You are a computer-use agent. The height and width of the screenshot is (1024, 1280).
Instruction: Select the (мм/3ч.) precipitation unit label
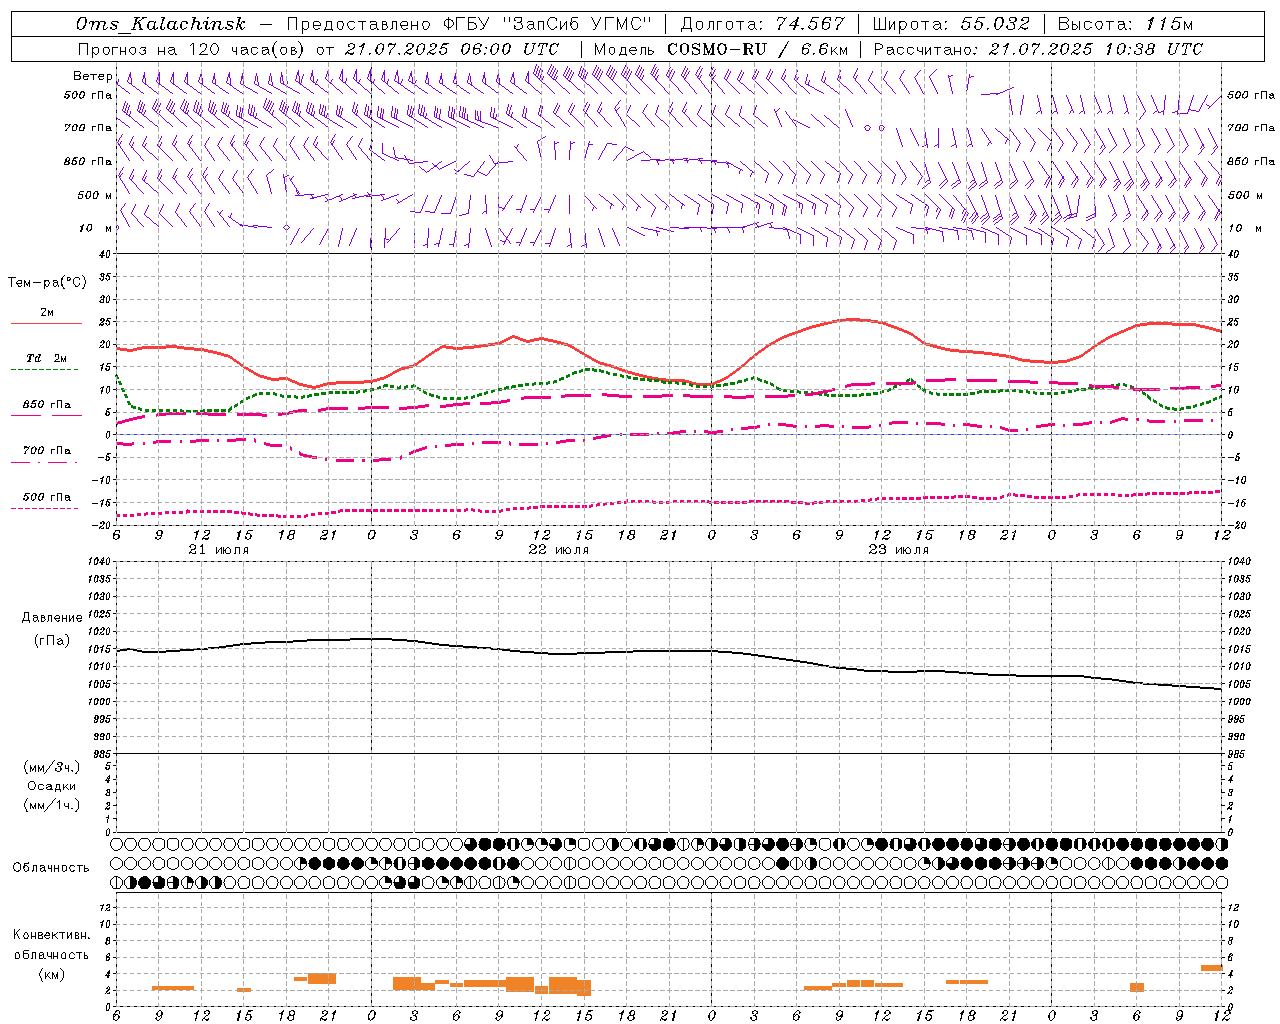[x=52, y=767]
